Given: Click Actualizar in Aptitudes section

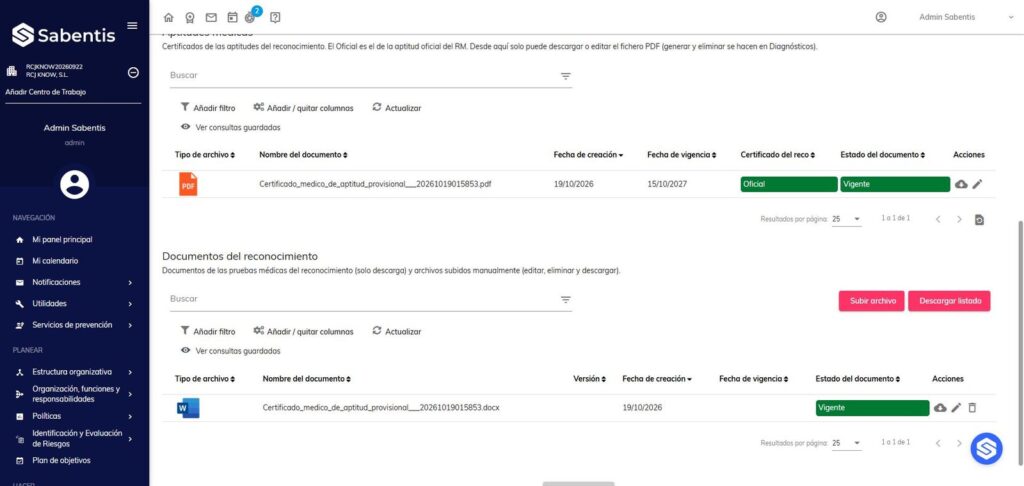Looking at the screenshot, I should (x=396, y=108).
